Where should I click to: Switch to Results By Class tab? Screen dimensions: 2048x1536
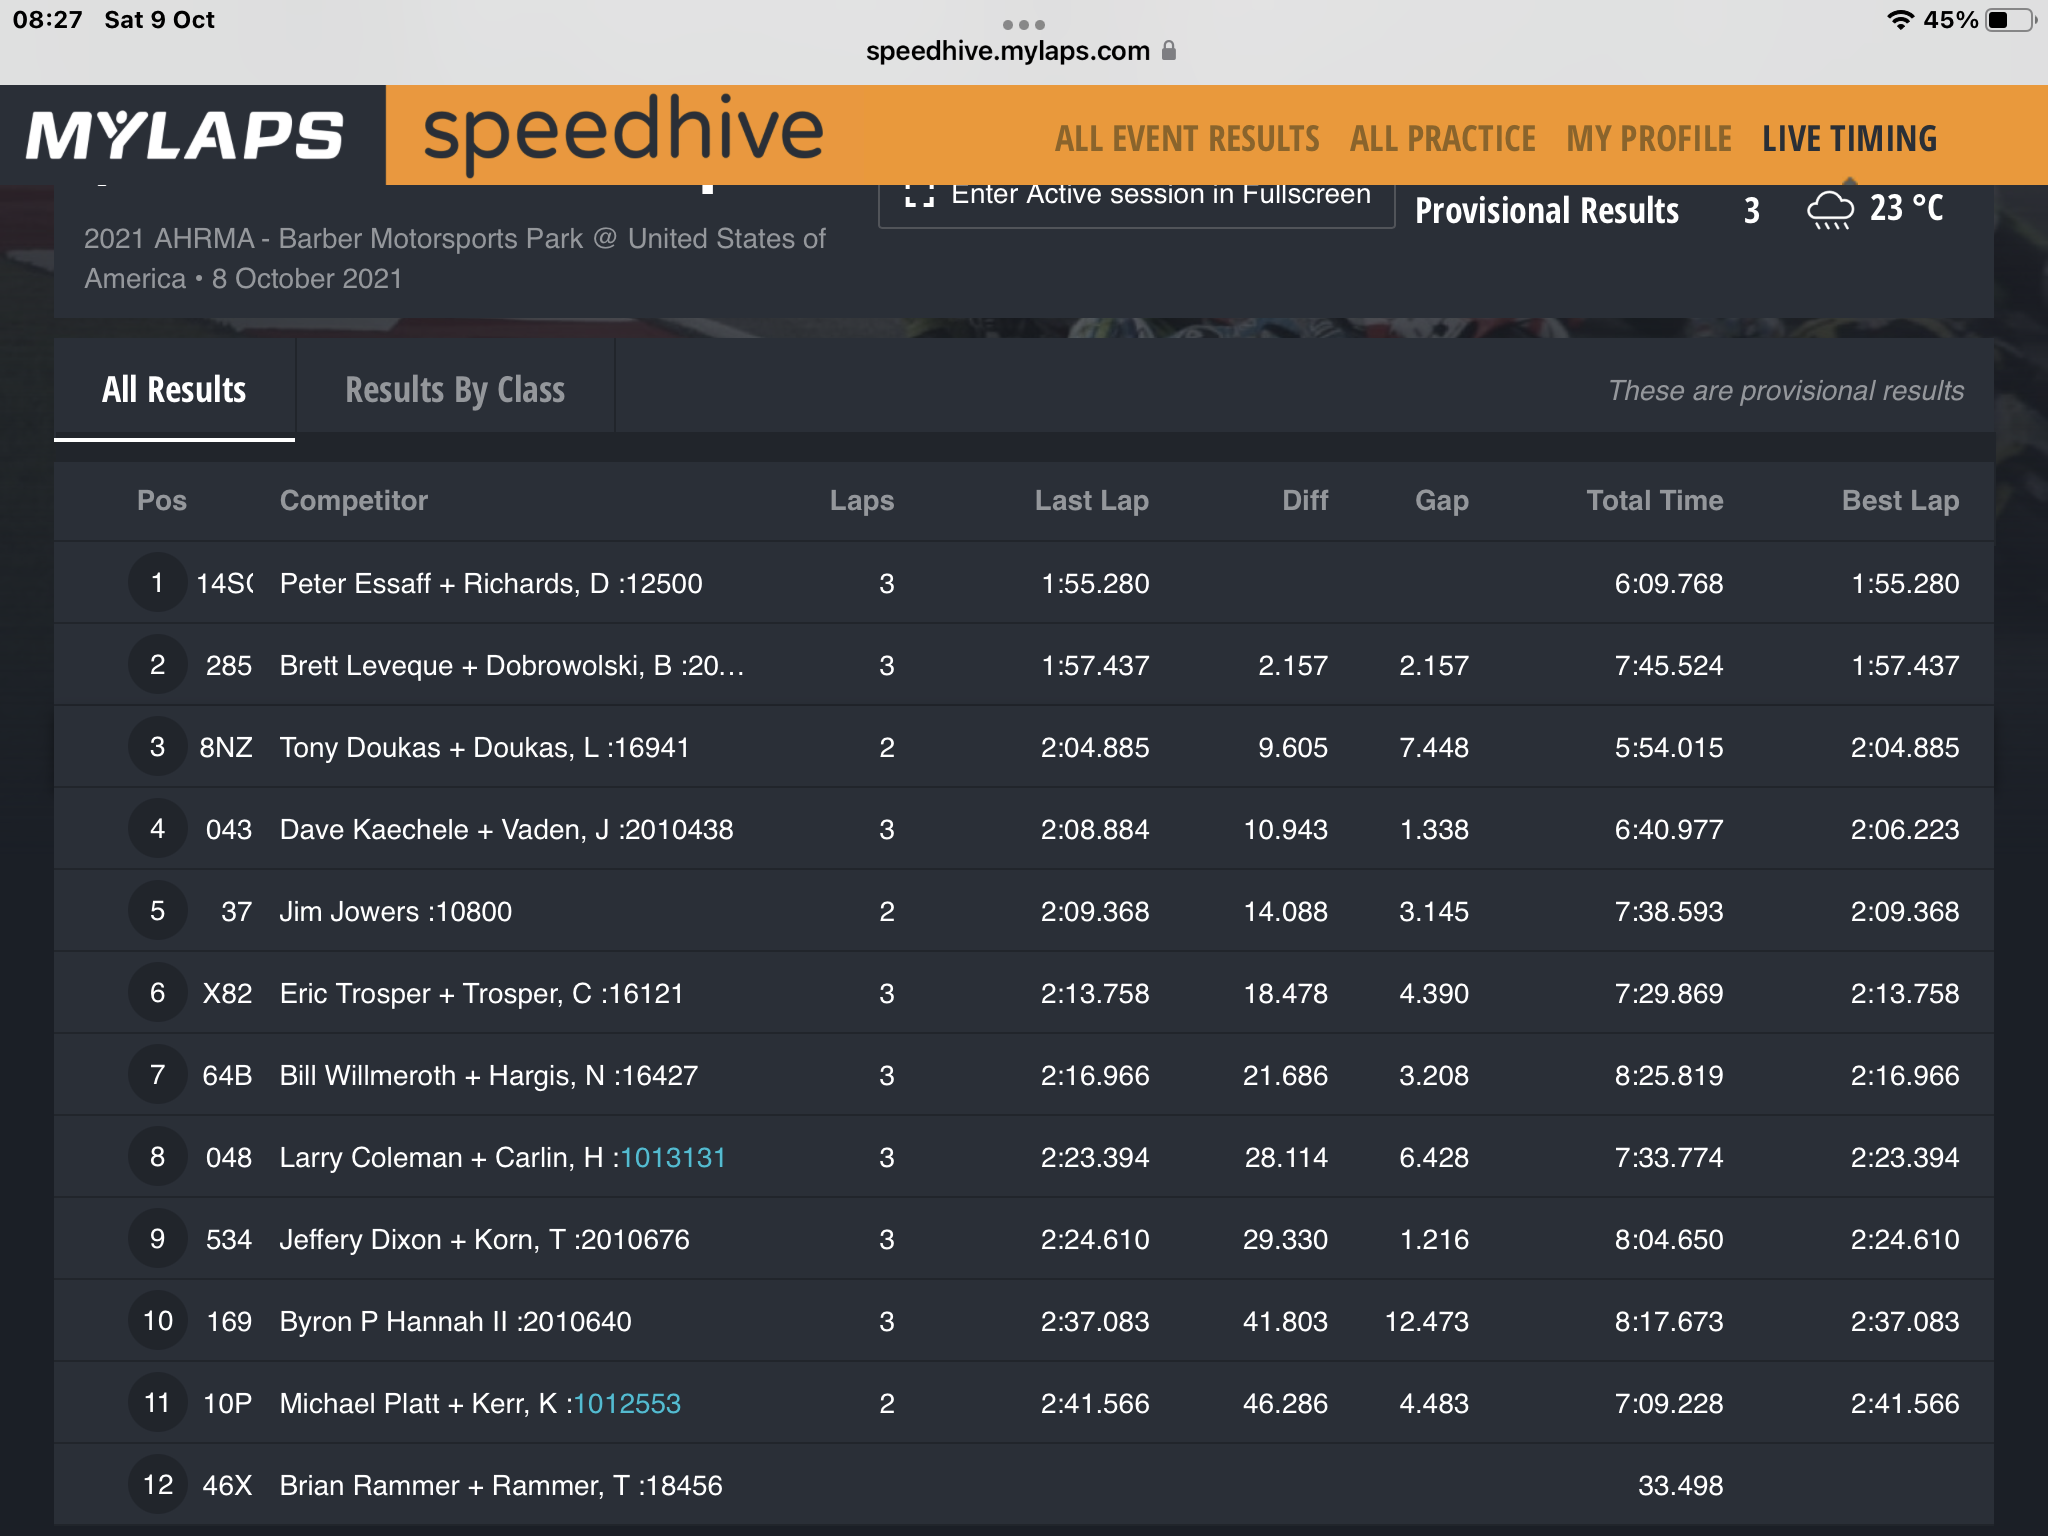tap(455, 389)
